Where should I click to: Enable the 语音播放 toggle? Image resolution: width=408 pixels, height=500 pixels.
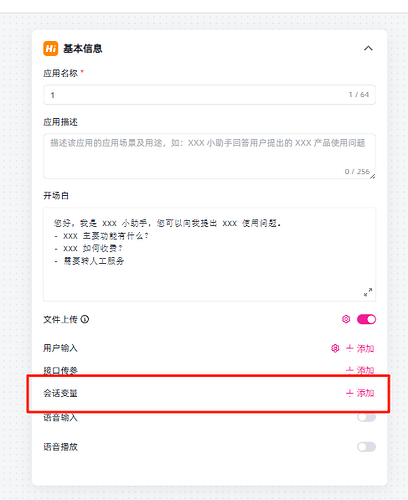366,447
